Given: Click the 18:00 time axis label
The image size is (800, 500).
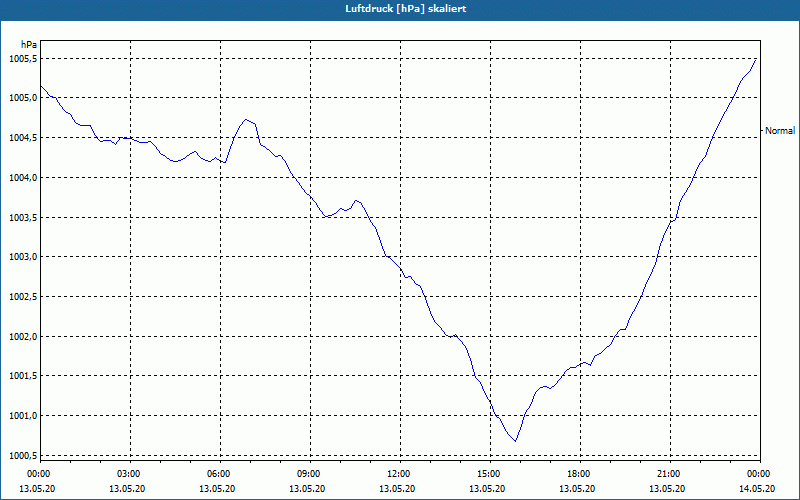Looking at the screenshot, I should 580,474.
